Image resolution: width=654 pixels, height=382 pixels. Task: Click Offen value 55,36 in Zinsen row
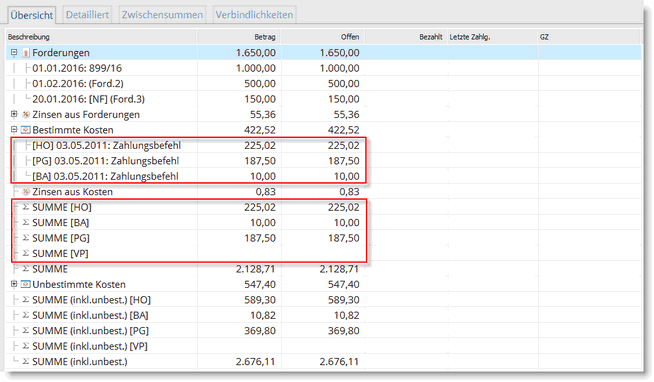pos(346,114)
